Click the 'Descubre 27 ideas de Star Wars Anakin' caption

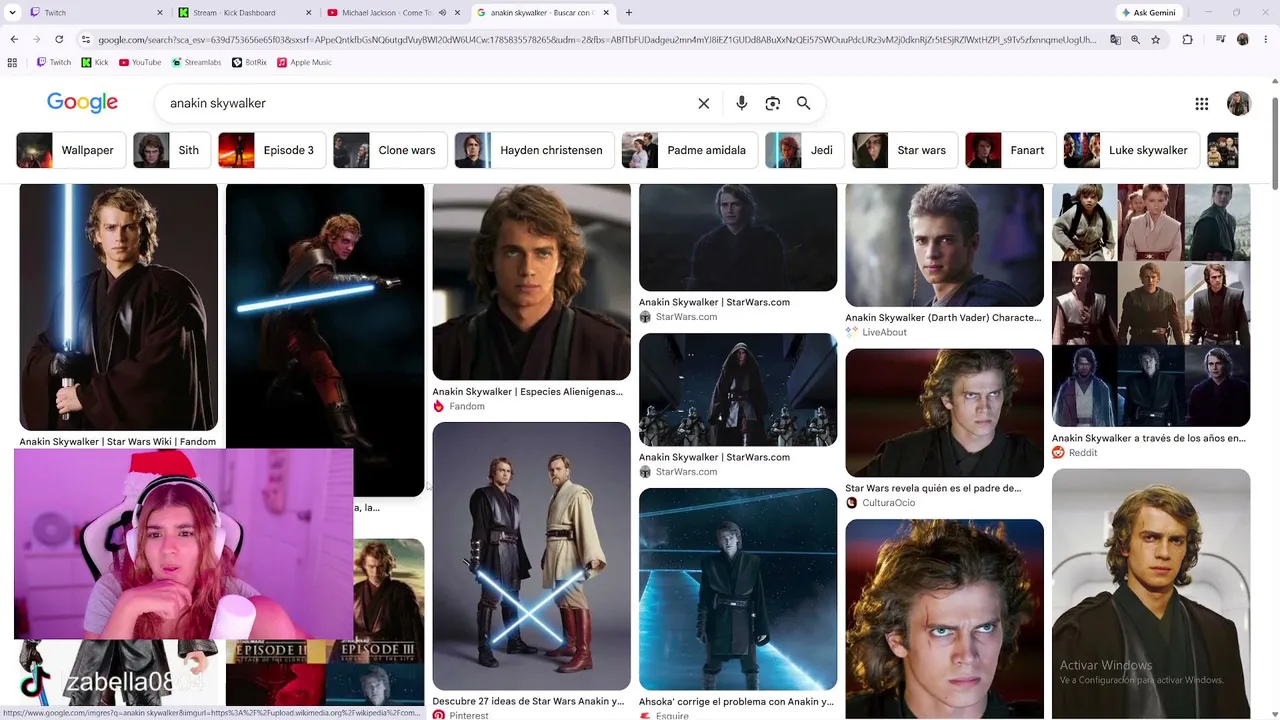click(x=528, y=701)
